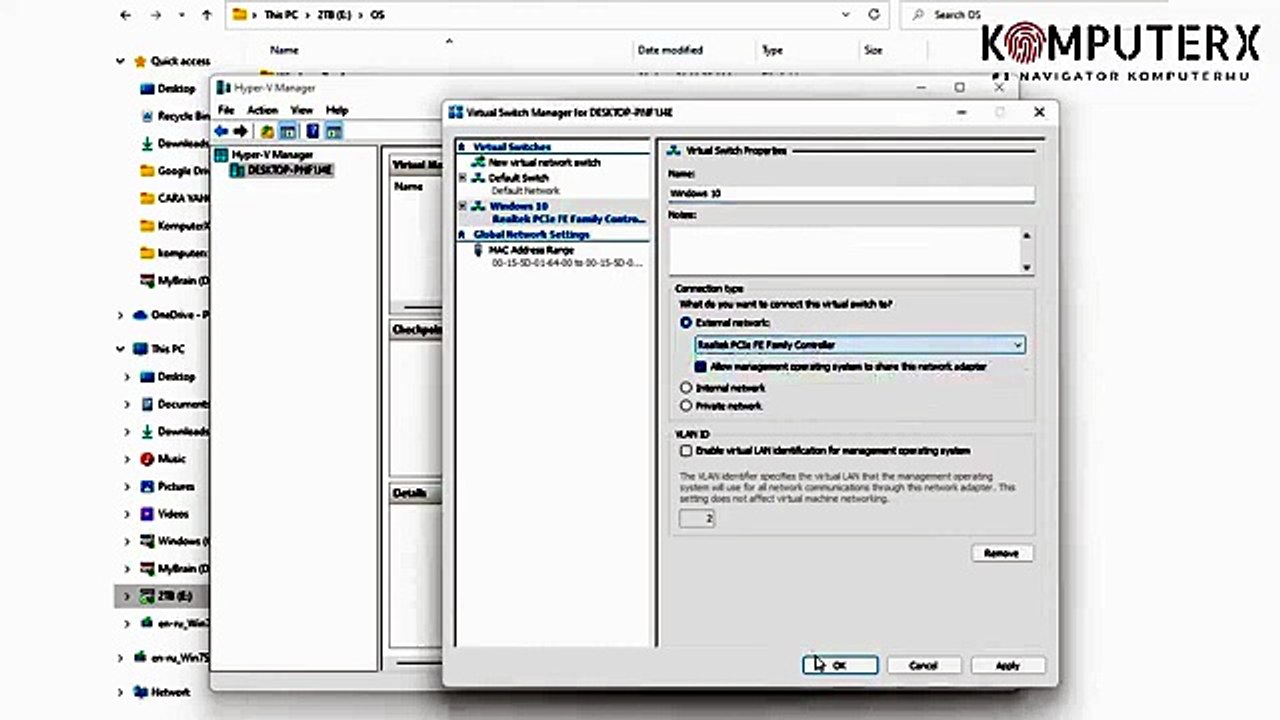Select the Private network radio button
This screenshot has height=720, width=1280.
tap(686, 406)
